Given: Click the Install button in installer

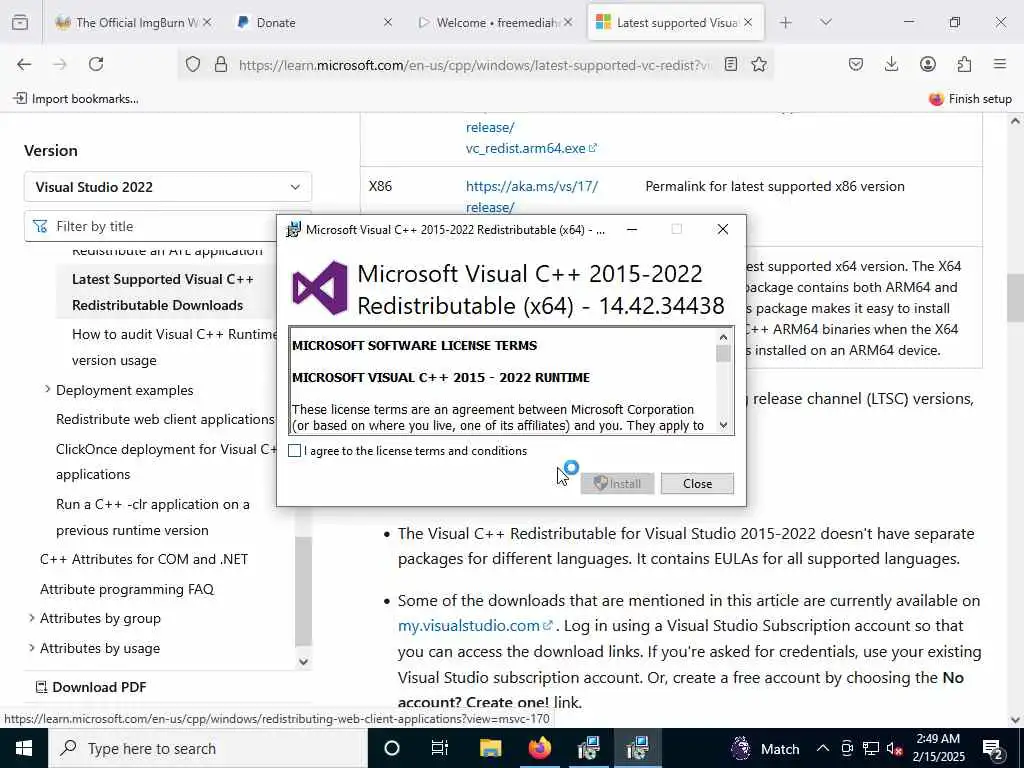Looking at the screenshot, I should (617, 484).
